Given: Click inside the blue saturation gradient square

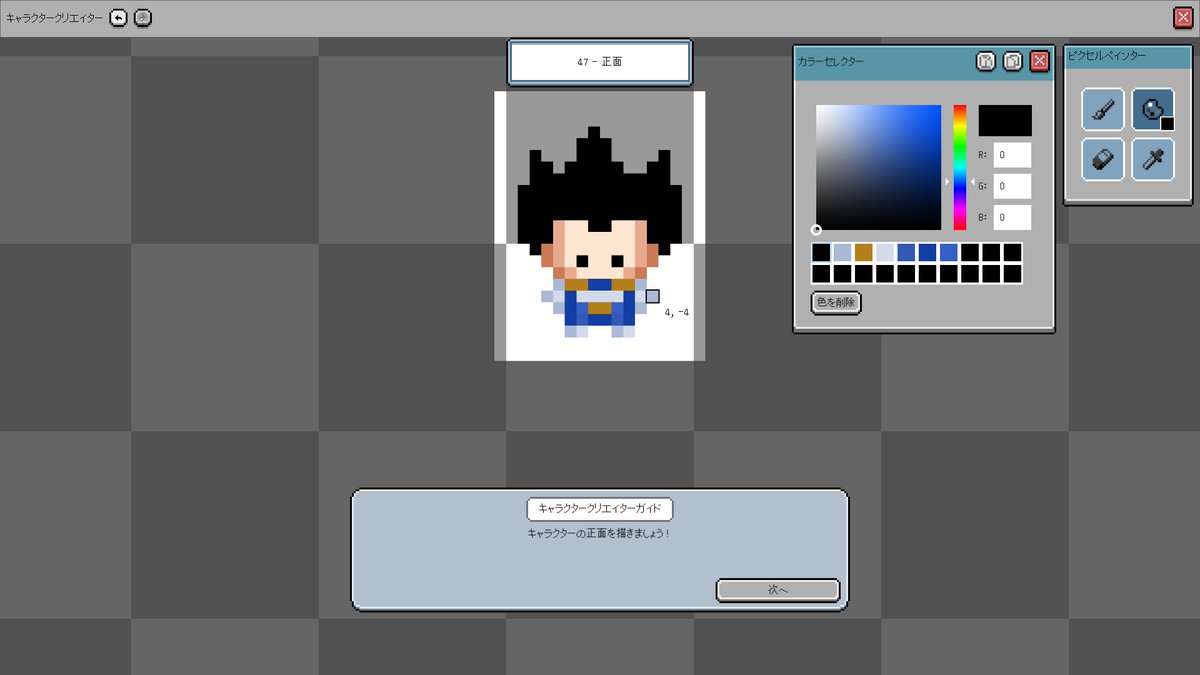Looking at the screenshot, I should coord(878,167).
